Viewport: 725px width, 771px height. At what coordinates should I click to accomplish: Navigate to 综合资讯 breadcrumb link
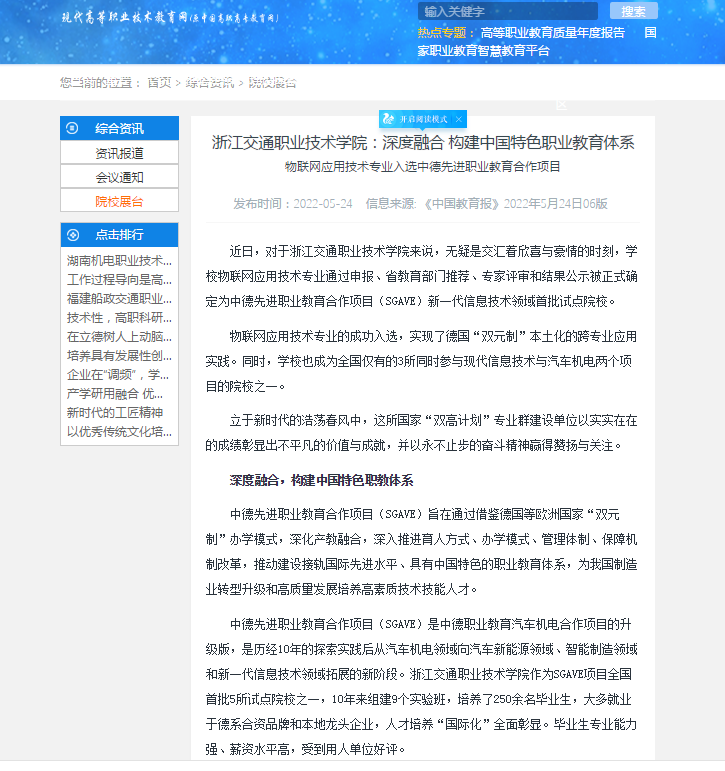[209, 82]
